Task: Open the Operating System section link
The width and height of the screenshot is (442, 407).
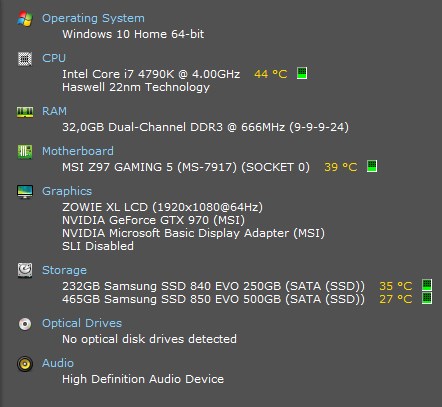Action: pos(93,18)
